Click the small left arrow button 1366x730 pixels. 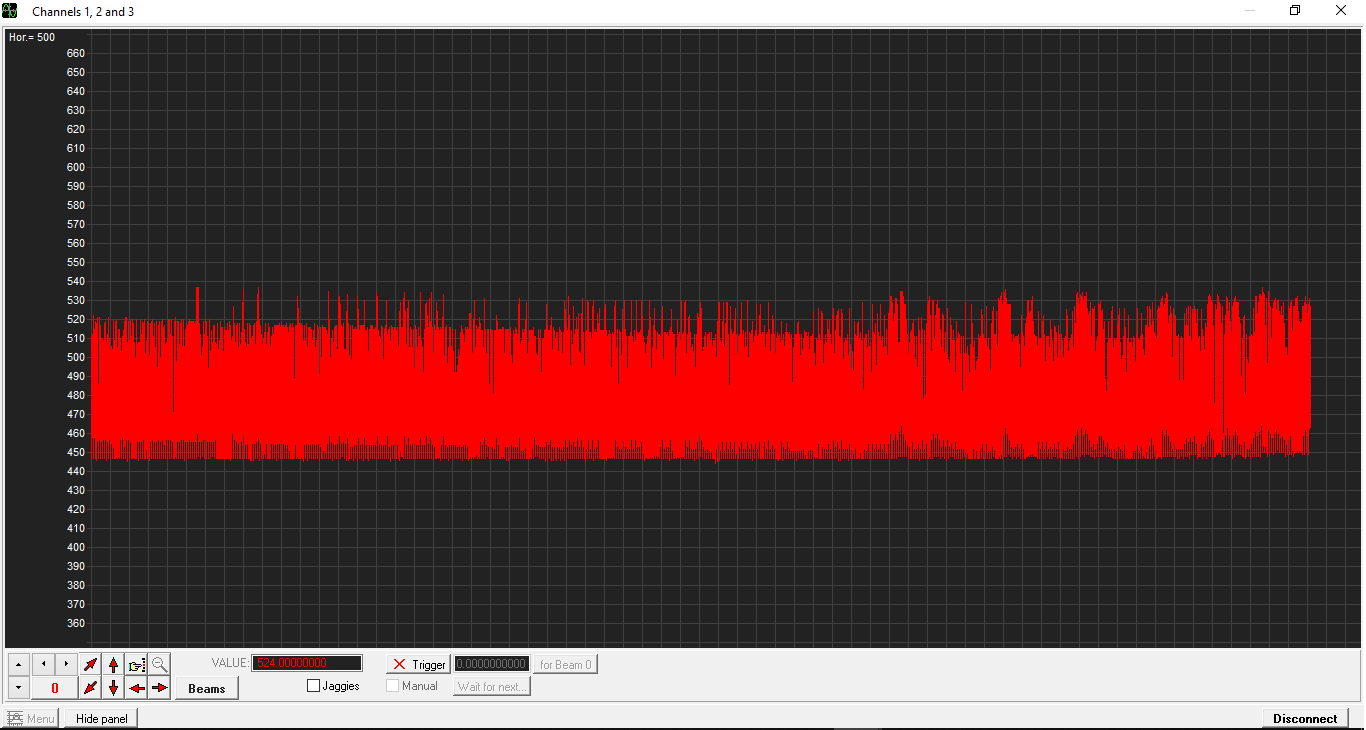point(43,664)
